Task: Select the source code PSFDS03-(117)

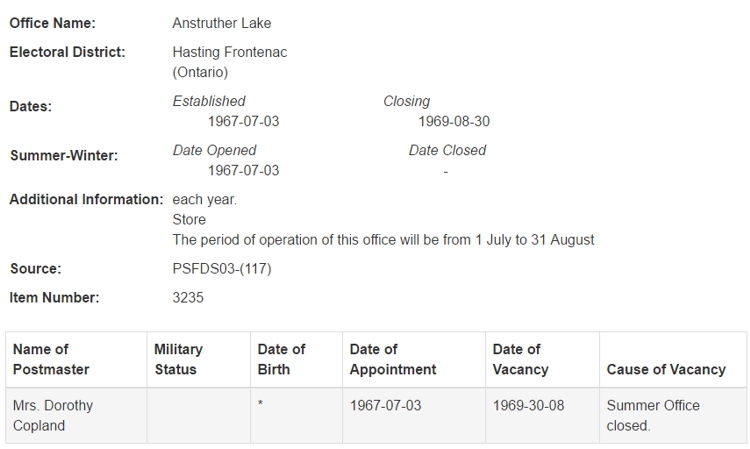Action: 222,269
